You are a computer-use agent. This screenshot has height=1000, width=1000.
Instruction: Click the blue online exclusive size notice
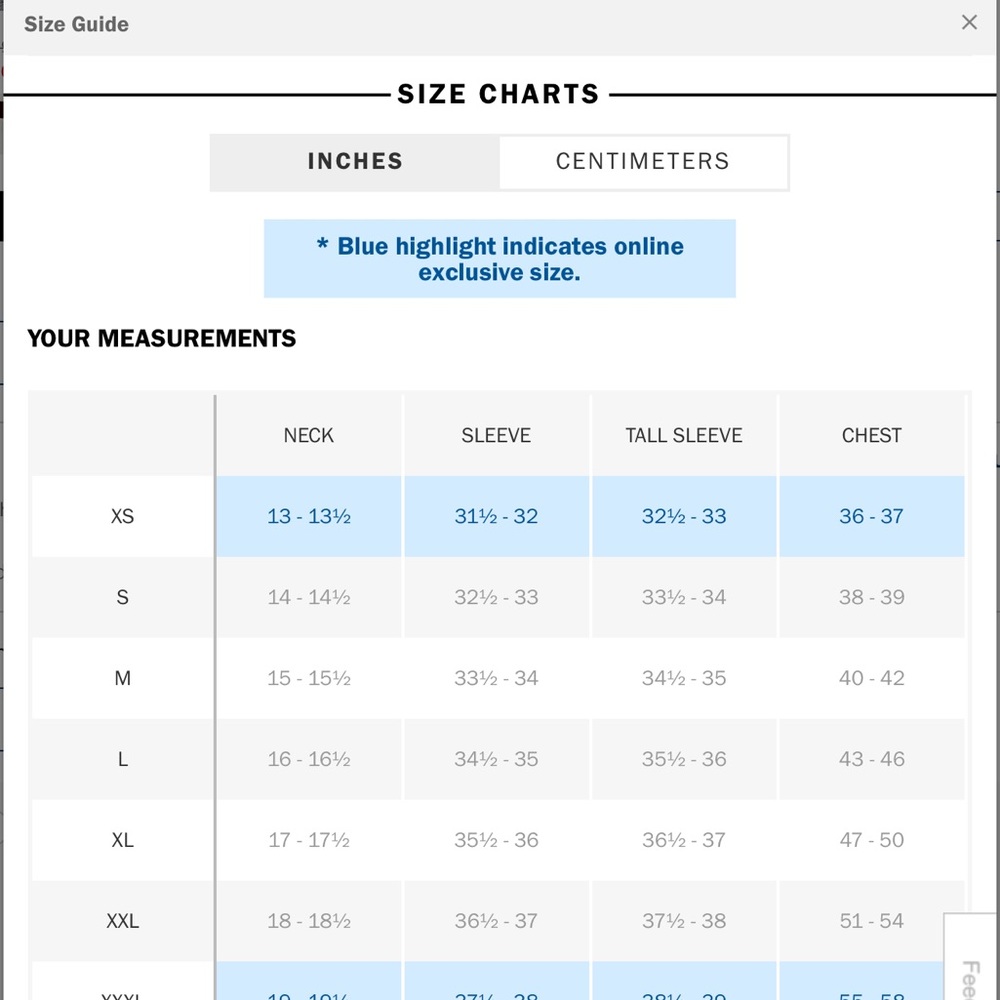pos(499,259)
